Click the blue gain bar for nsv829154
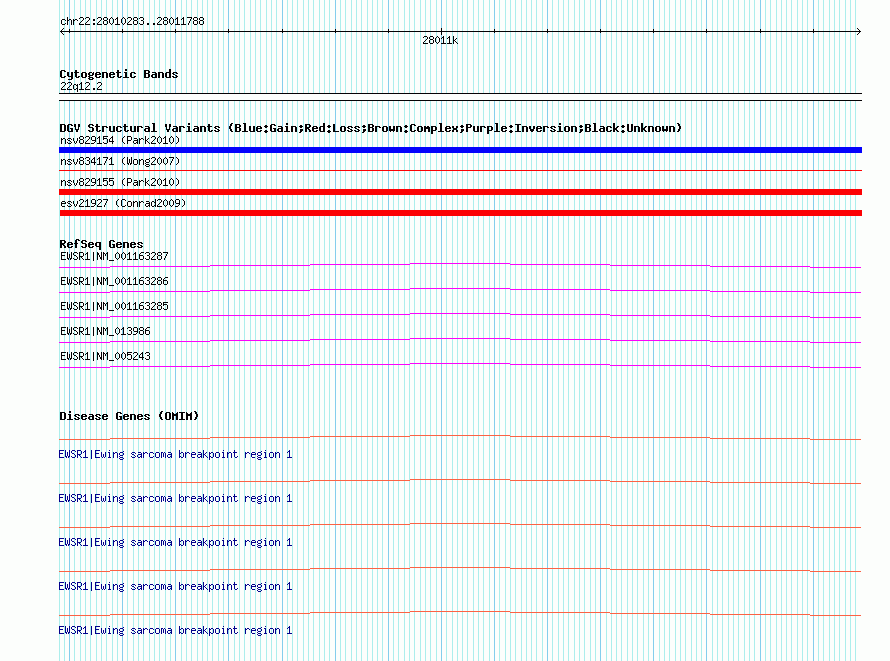 coord(460,150)
